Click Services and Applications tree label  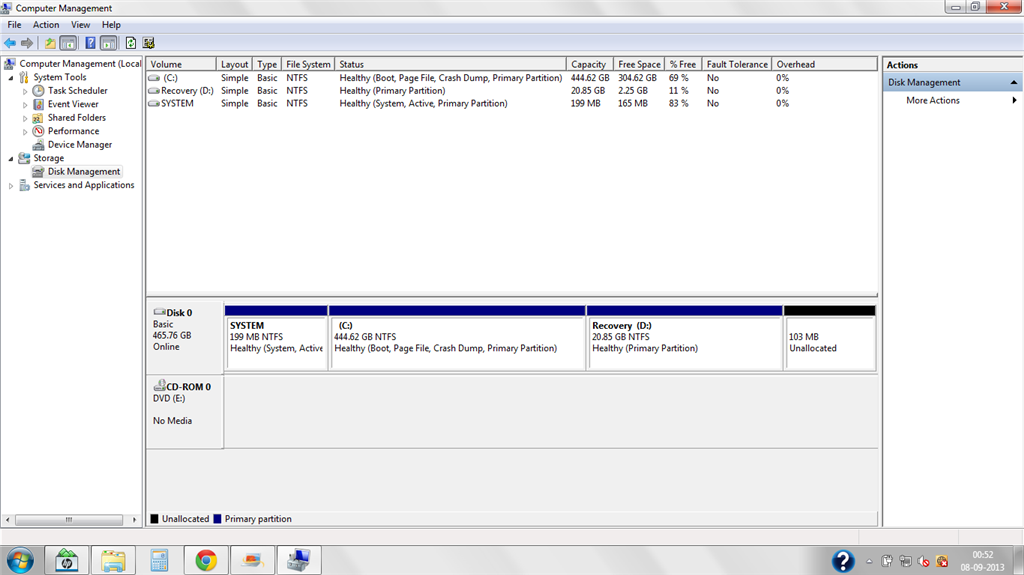[84, 185]
